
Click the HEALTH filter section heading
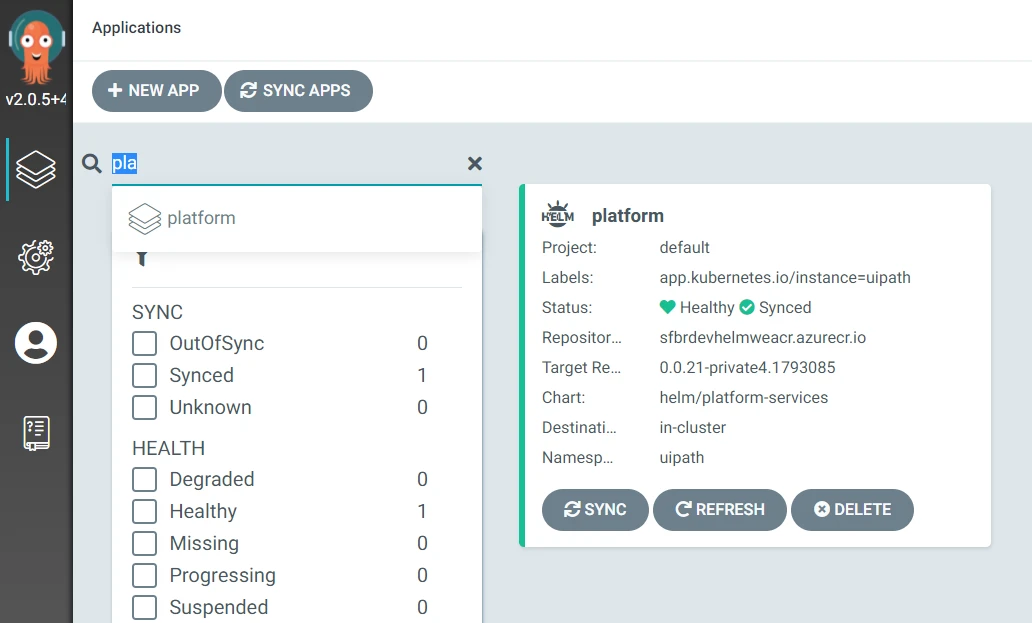pos(168,448)
